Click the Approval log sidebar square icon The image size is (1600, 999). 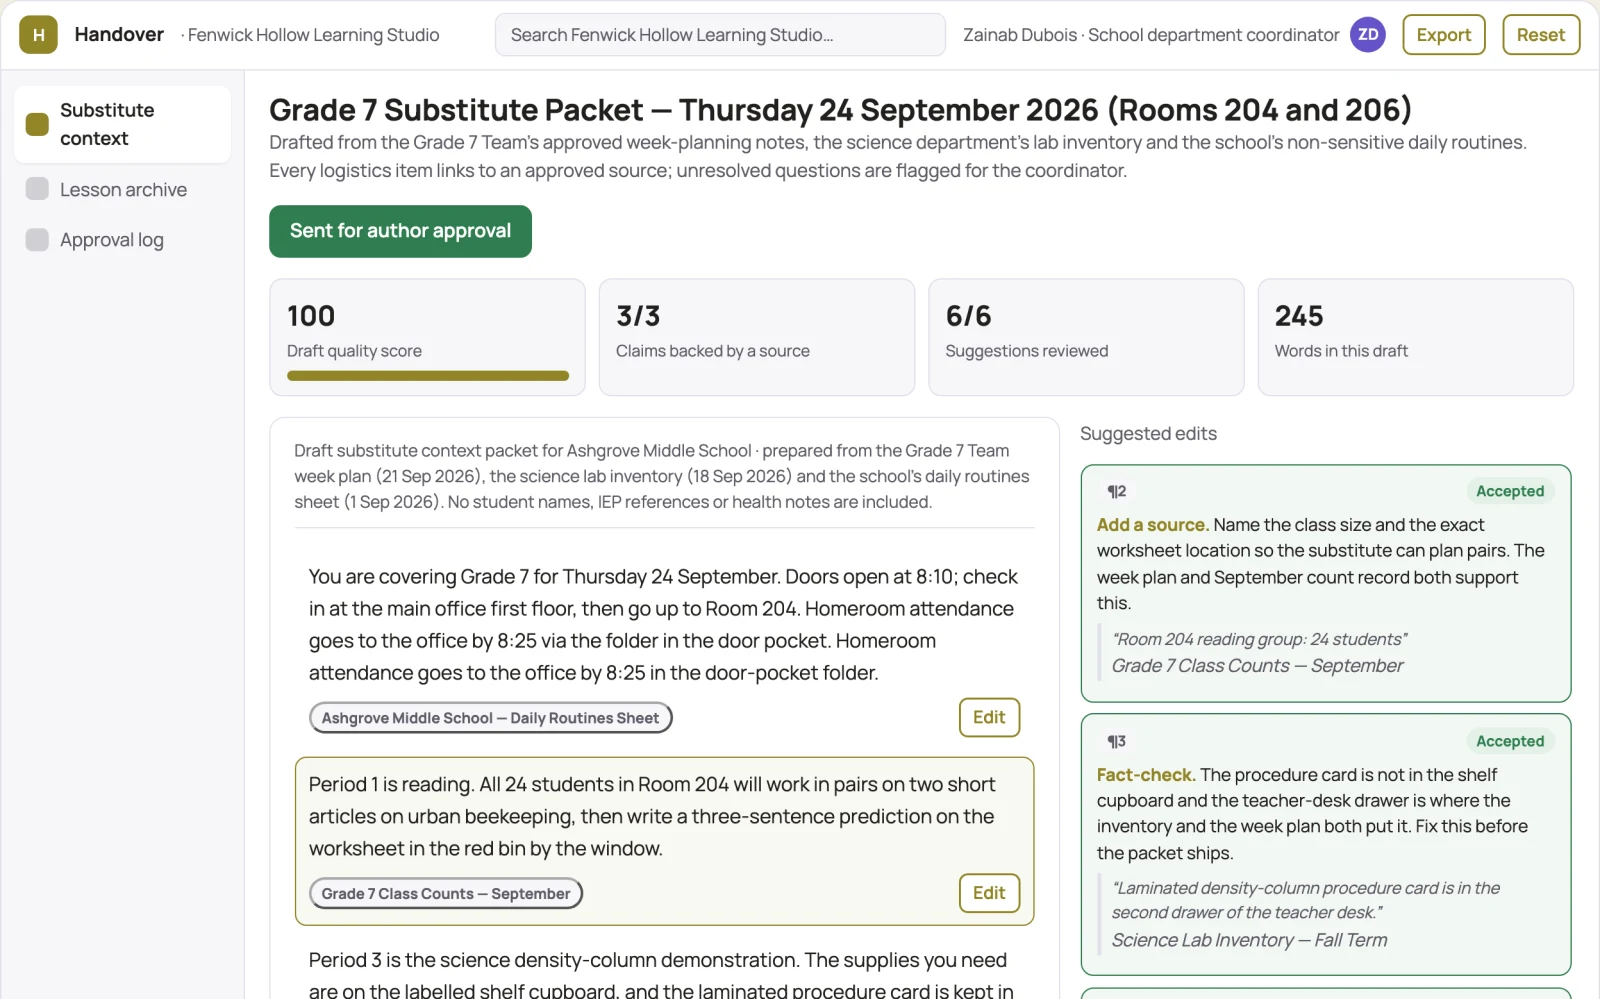tap(37, 239)
